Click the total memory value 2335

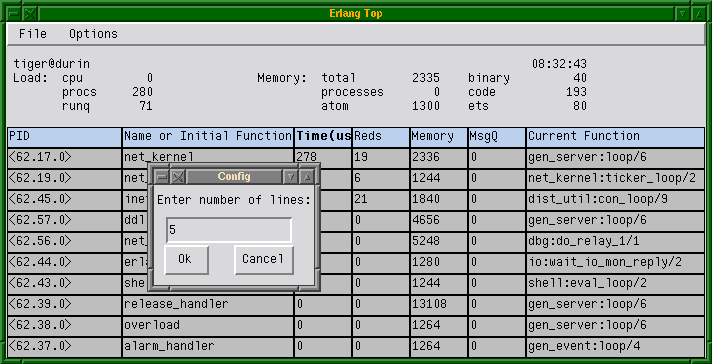[x=426, y=78]
